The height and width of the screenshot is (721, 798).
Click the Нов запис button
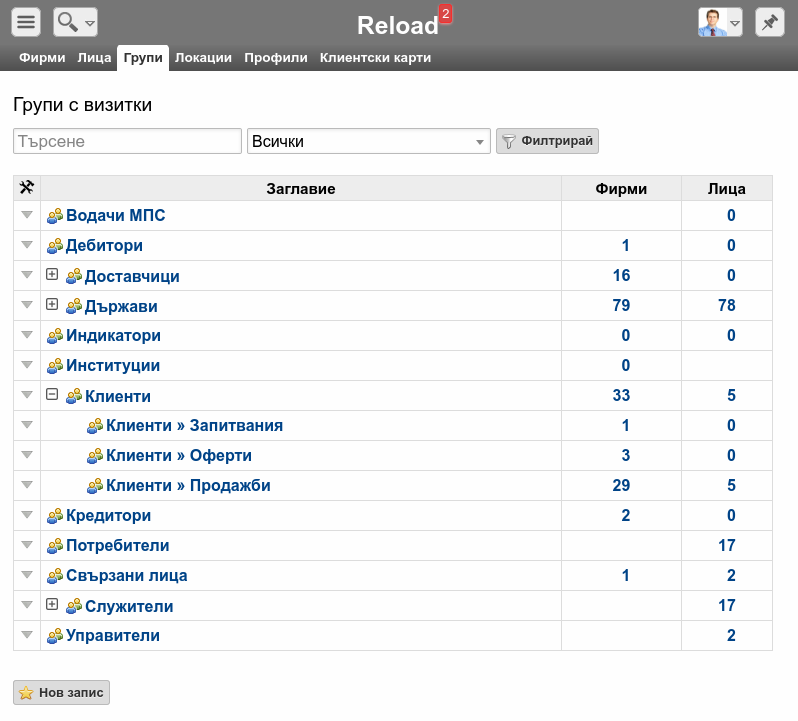click(62, 693)
